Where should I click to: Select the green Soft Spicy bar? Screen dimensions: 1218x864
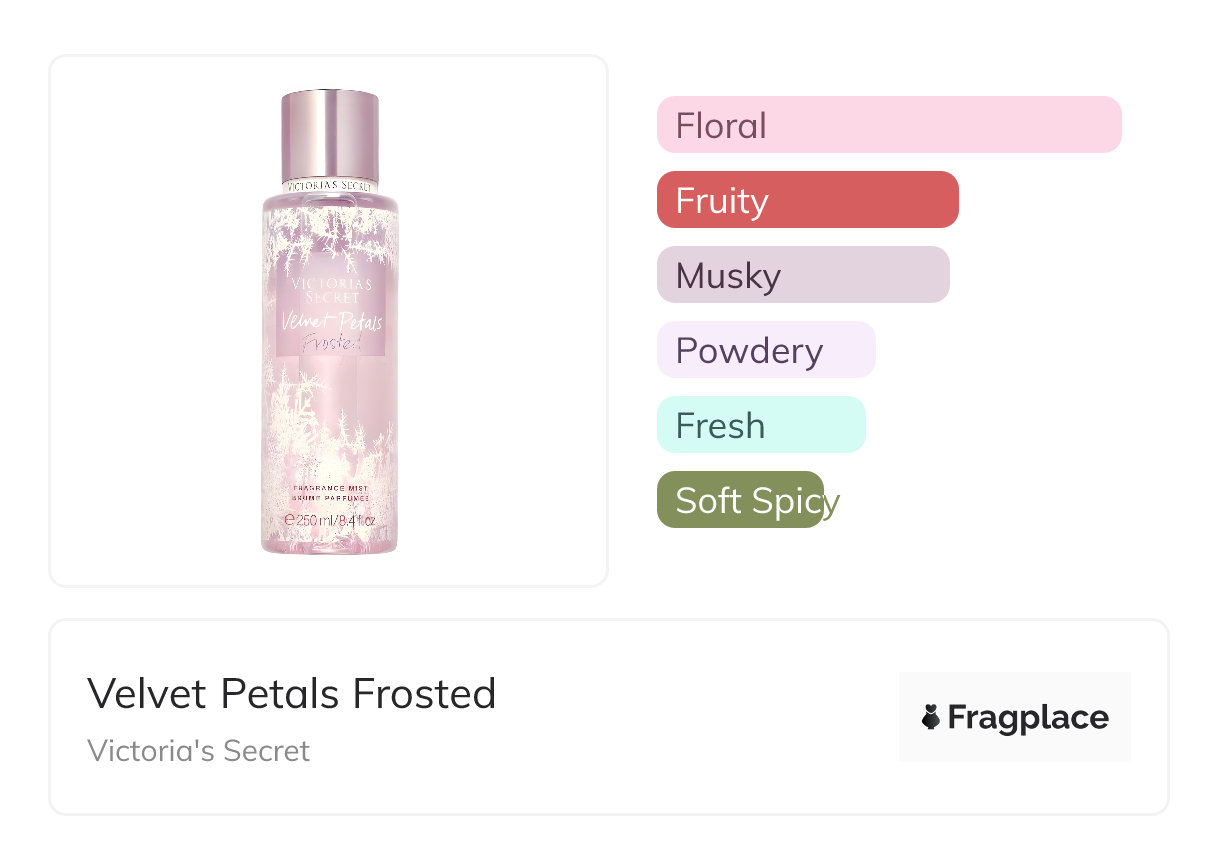pyautogui.click(x=740, y=500)
